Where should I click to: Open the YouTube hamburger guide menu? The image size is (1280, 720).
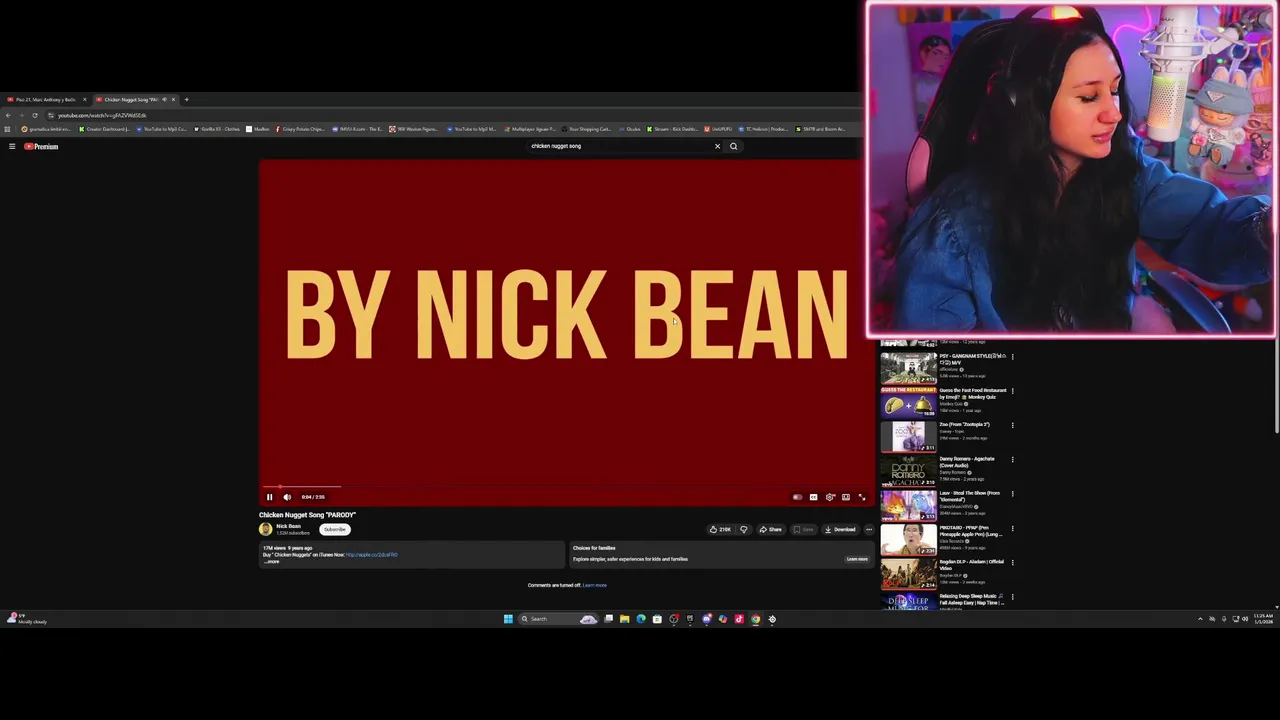[12, 146]
